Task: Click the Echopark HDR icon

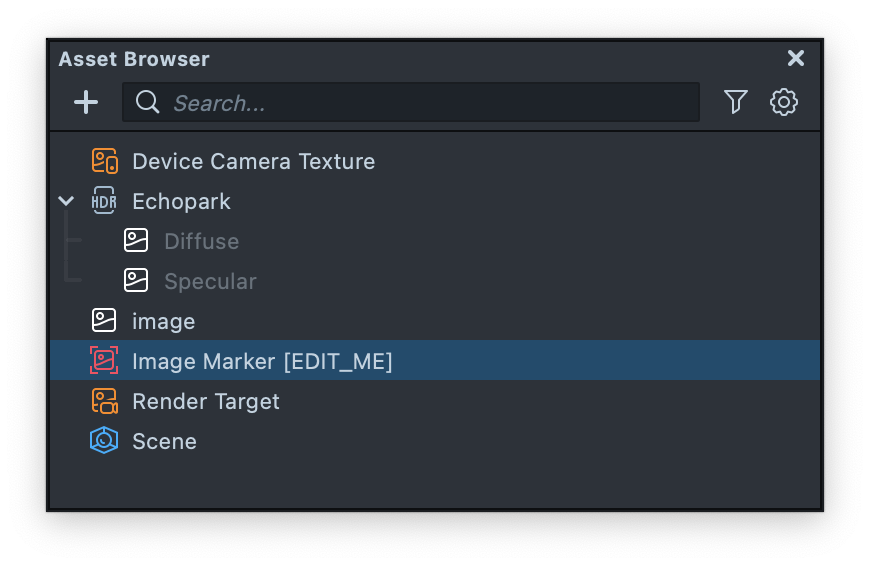Action: click(x=104, y=201)
